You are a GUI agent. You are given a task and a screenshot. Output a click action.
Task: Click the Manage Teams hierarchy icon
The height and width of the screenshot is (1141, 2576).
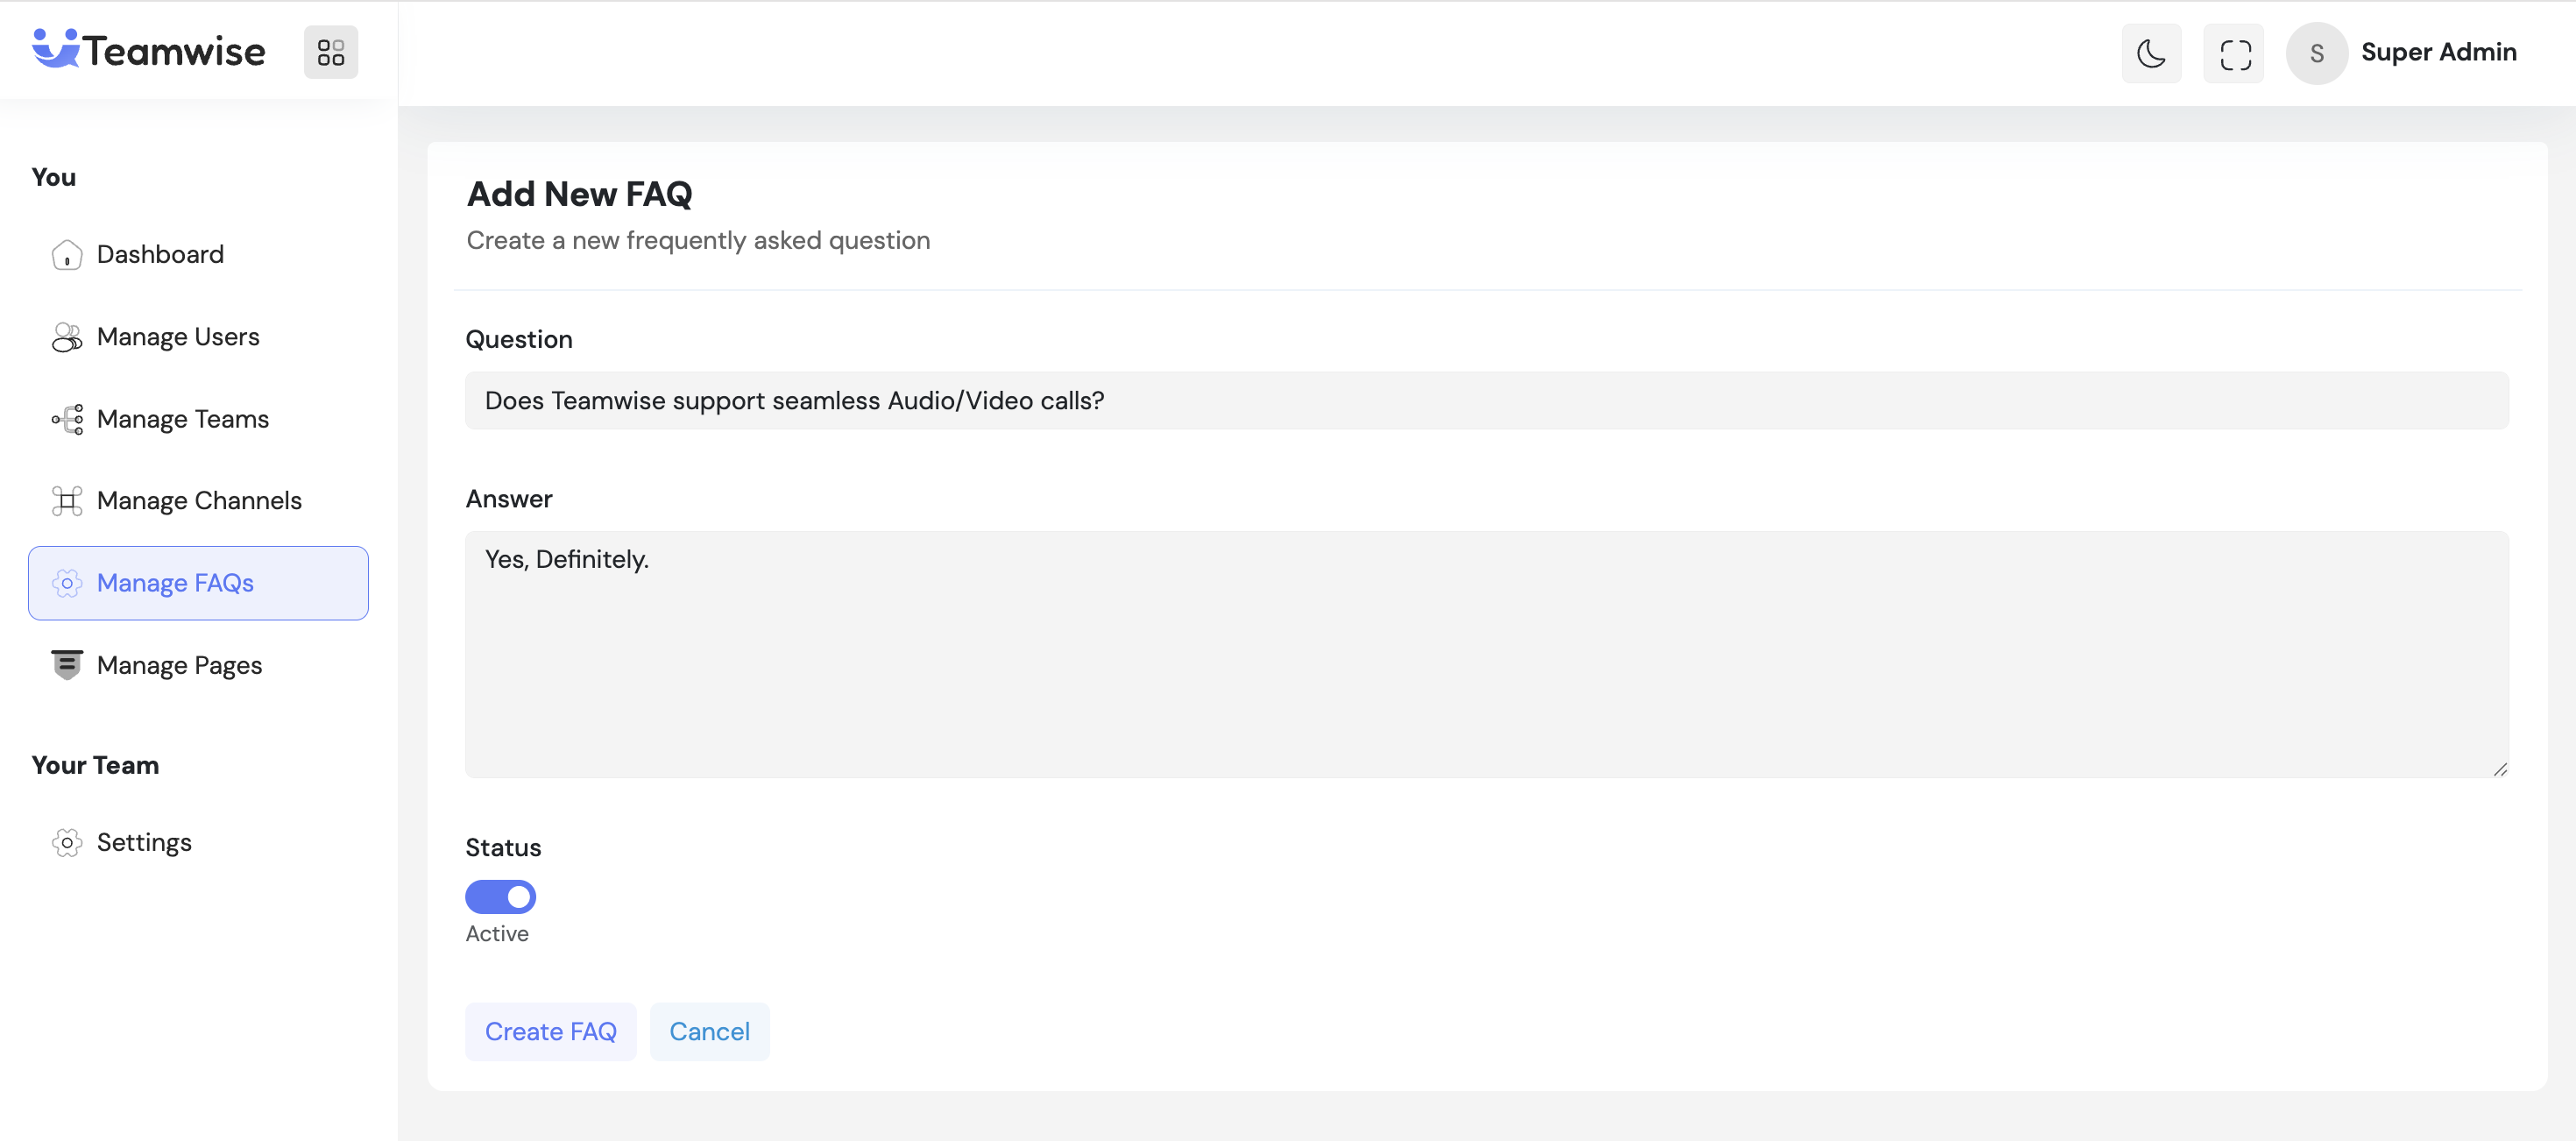67,419
